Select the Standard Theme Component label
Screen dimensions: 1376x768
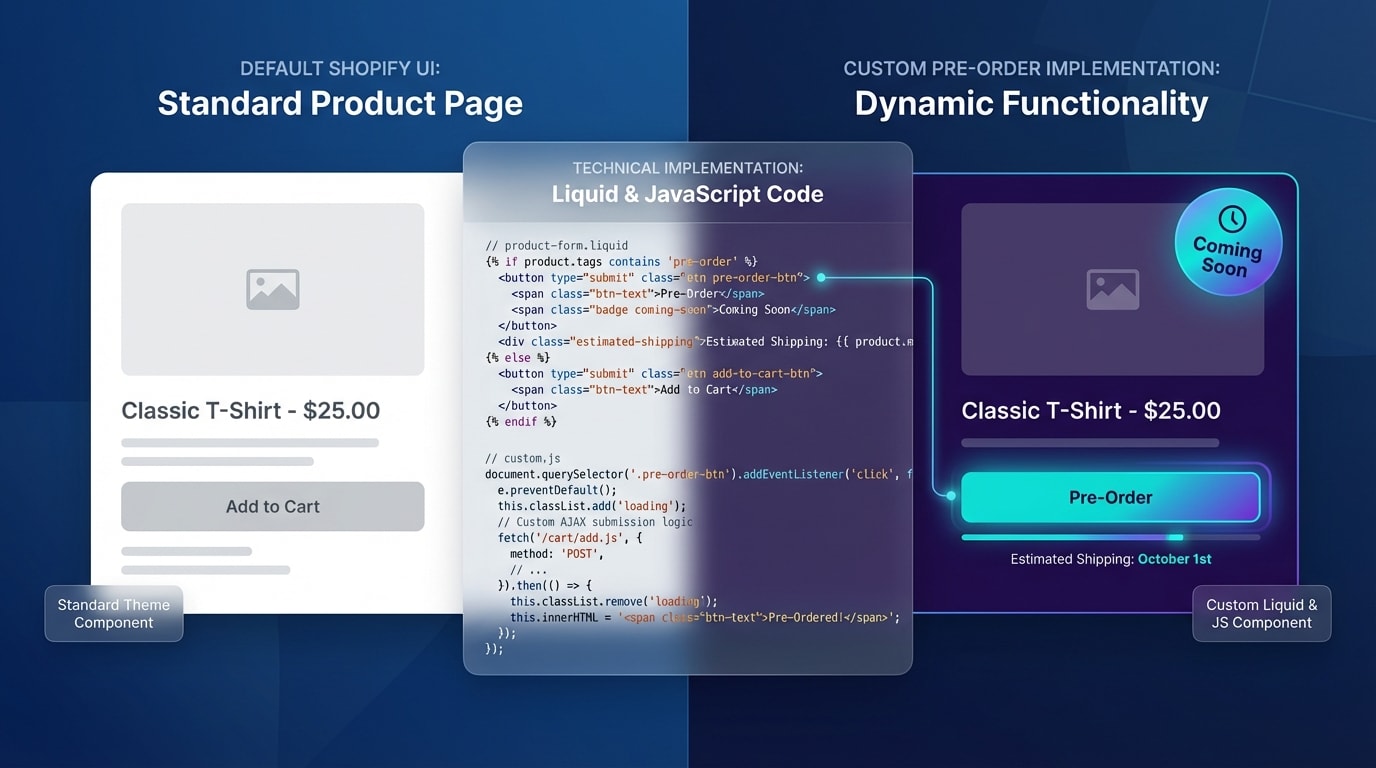(113, 613)
